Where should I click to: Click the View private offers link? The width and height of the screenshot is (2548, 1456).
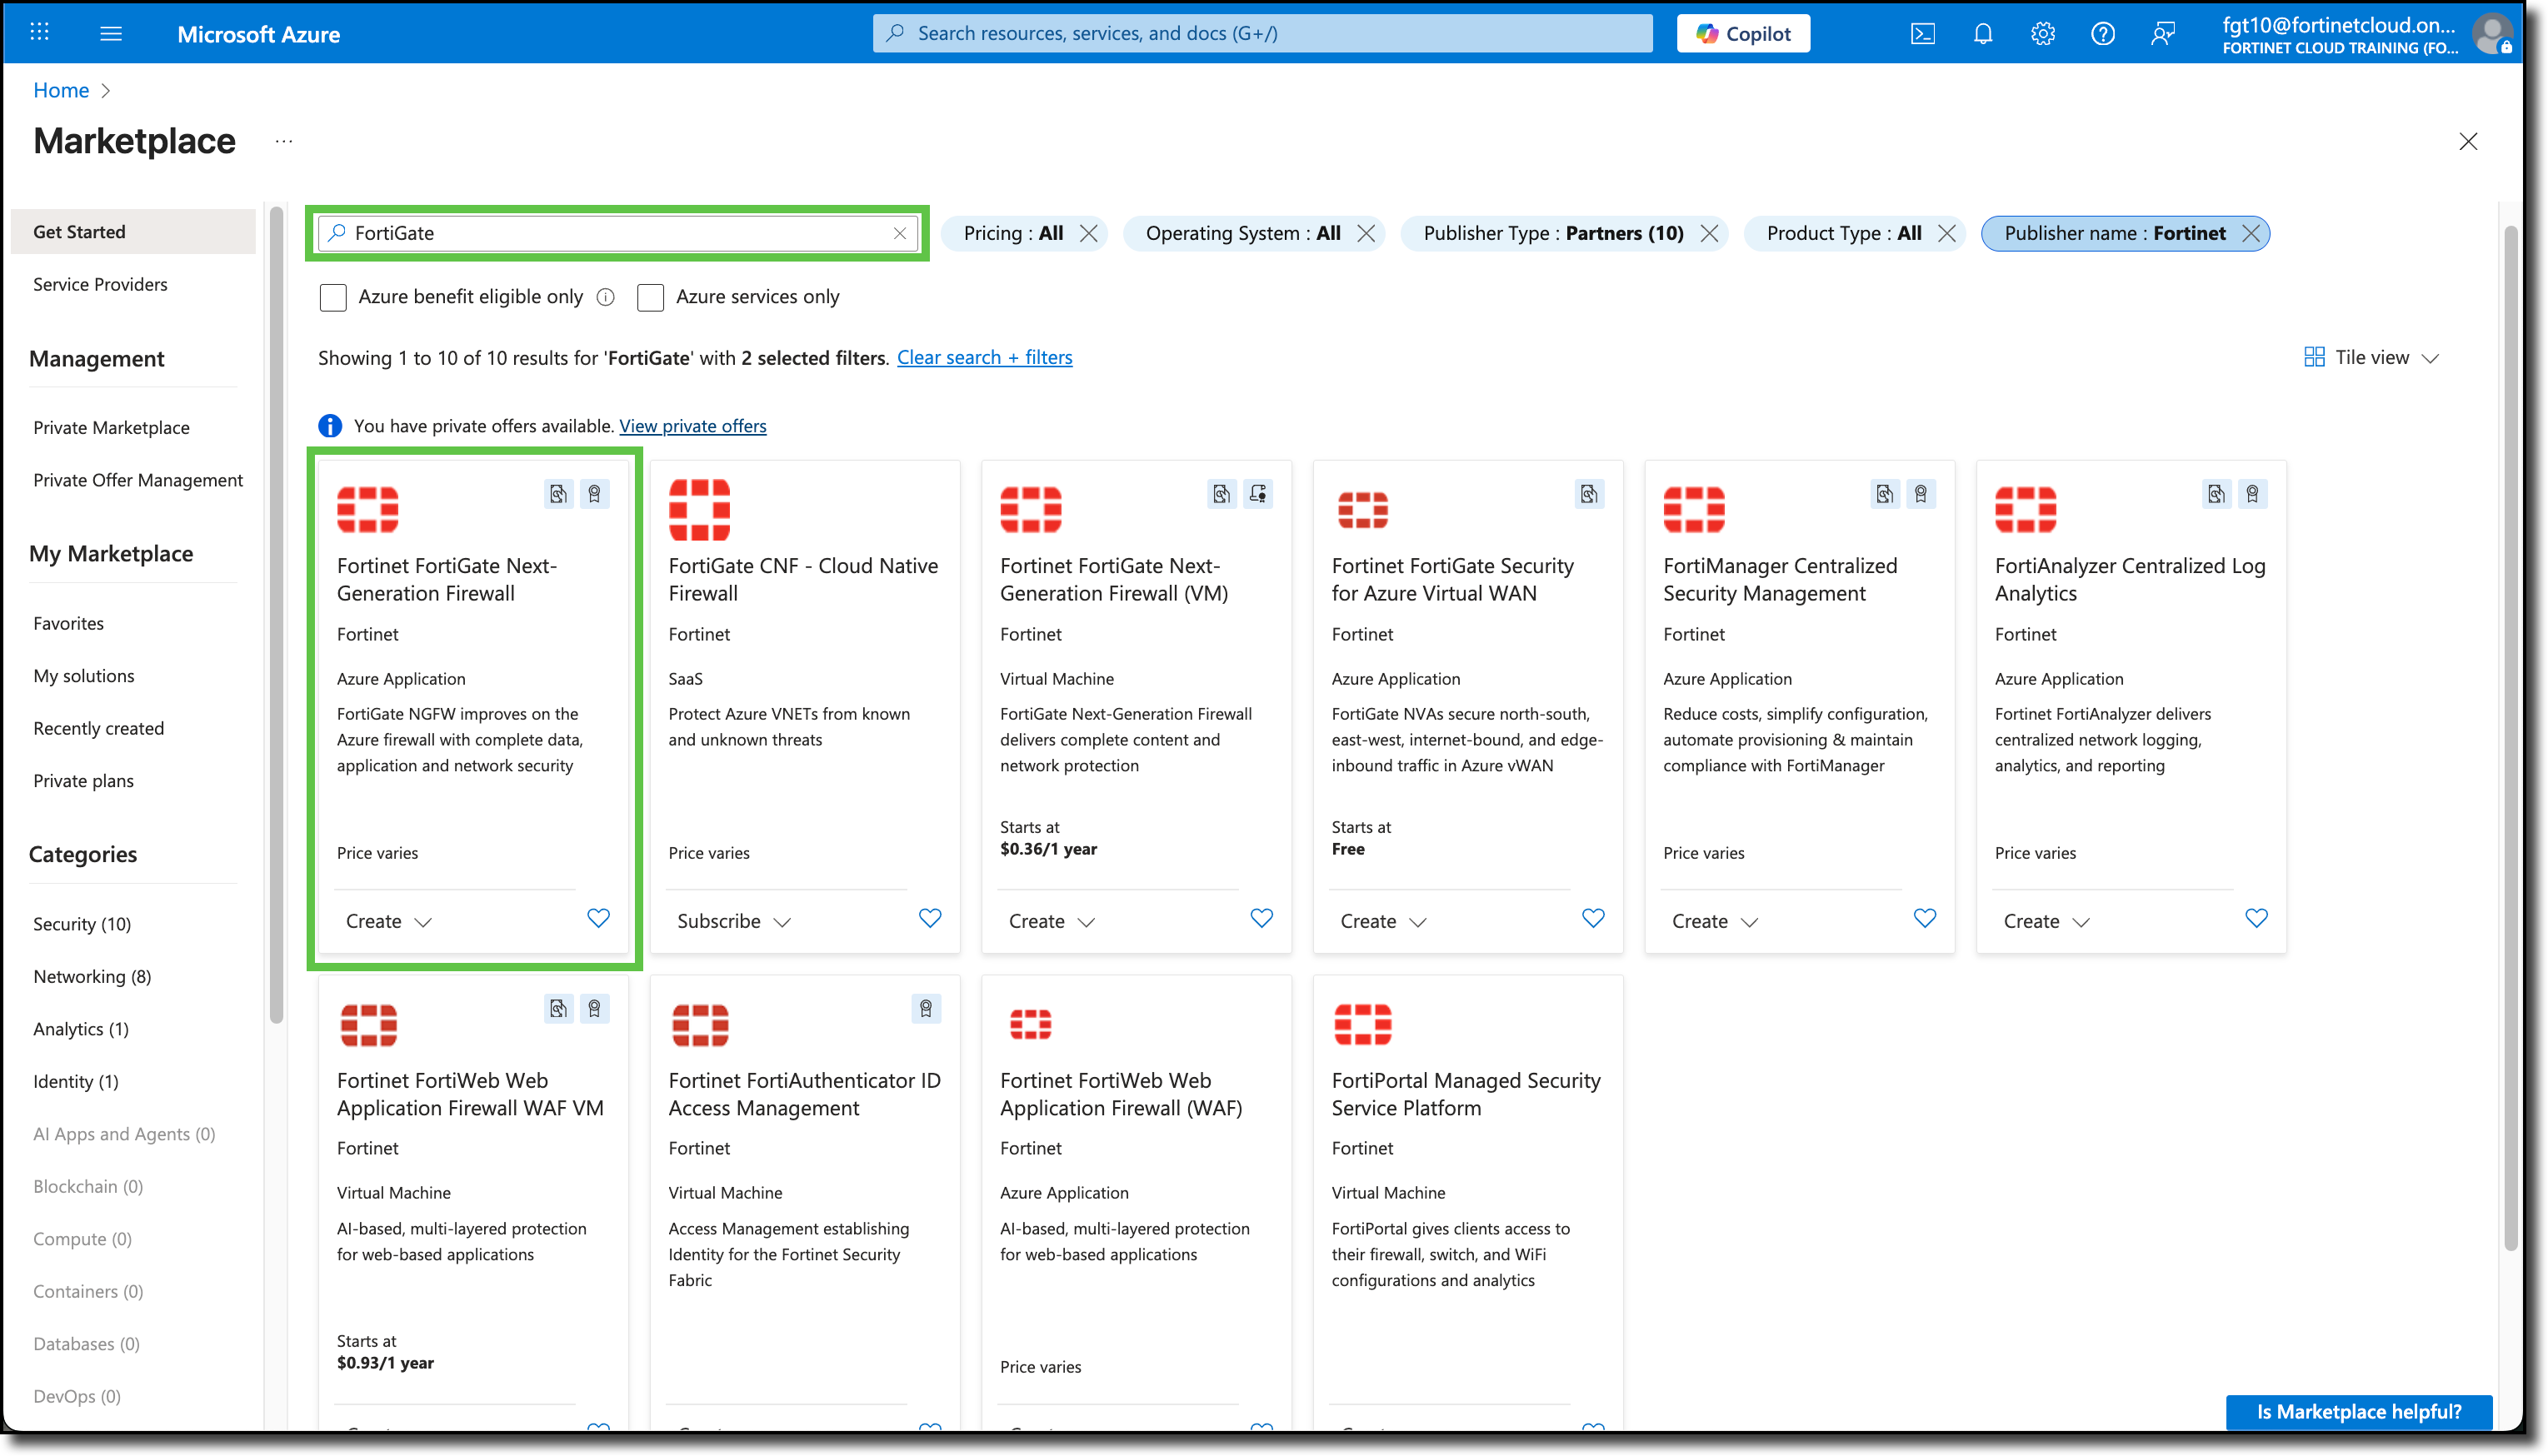[692, 425]
